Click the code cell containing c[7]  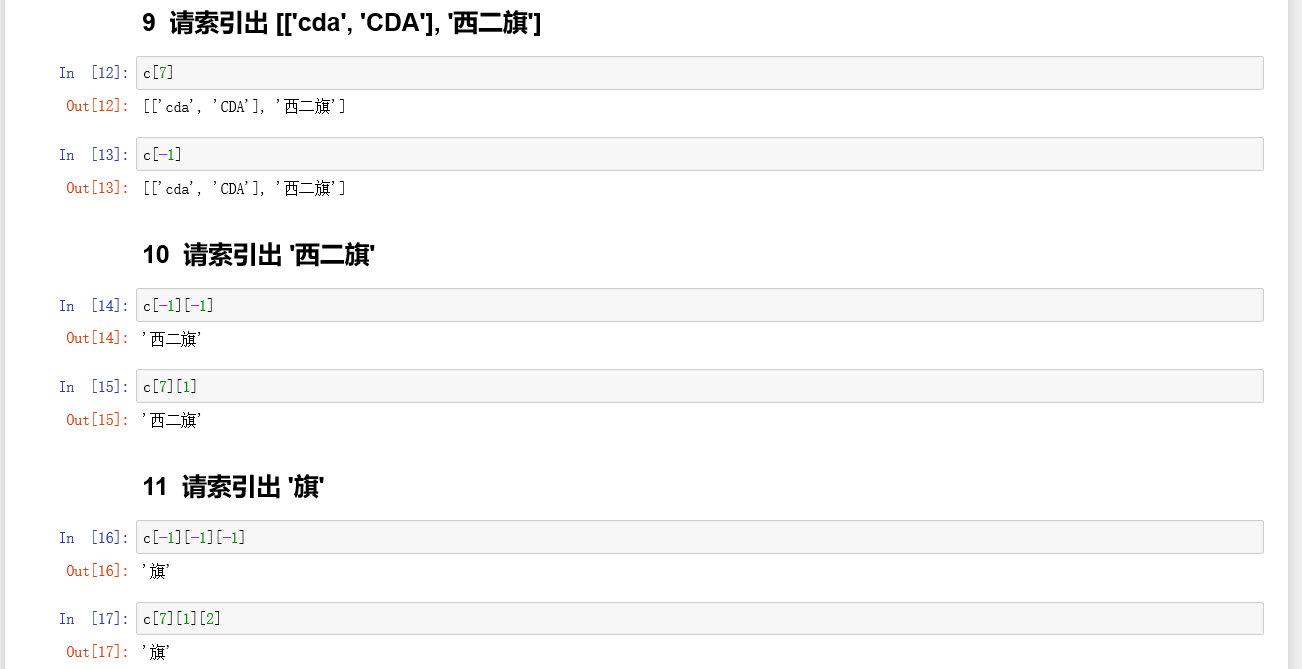coord(699,73)
